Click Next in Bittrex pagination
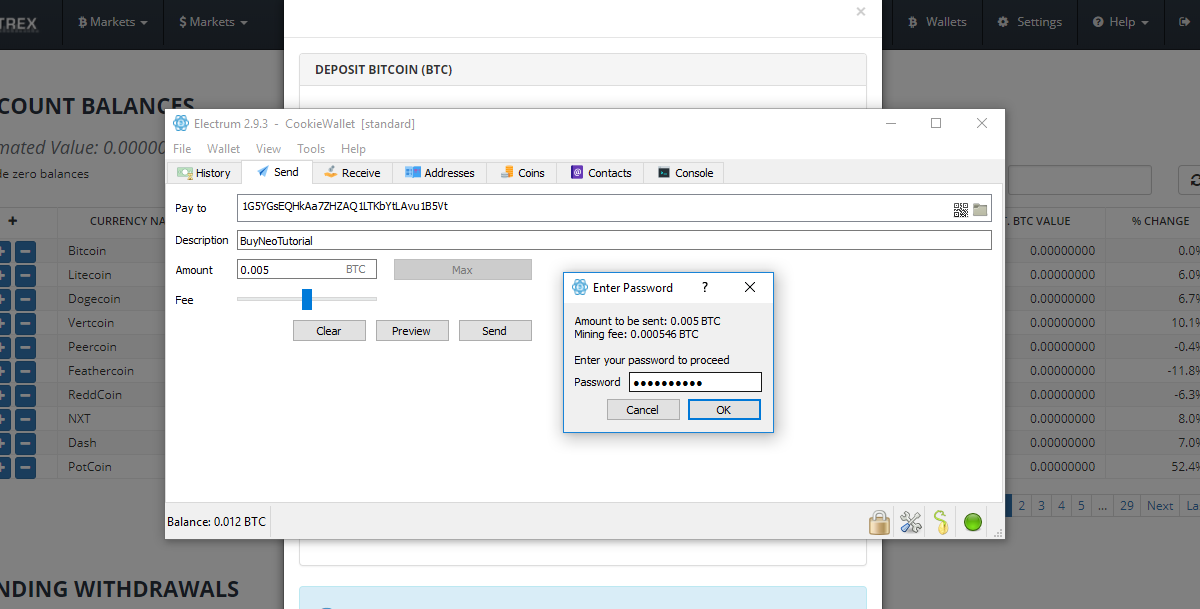This screenshot has height=609, width=1200. coord(1160,506)
